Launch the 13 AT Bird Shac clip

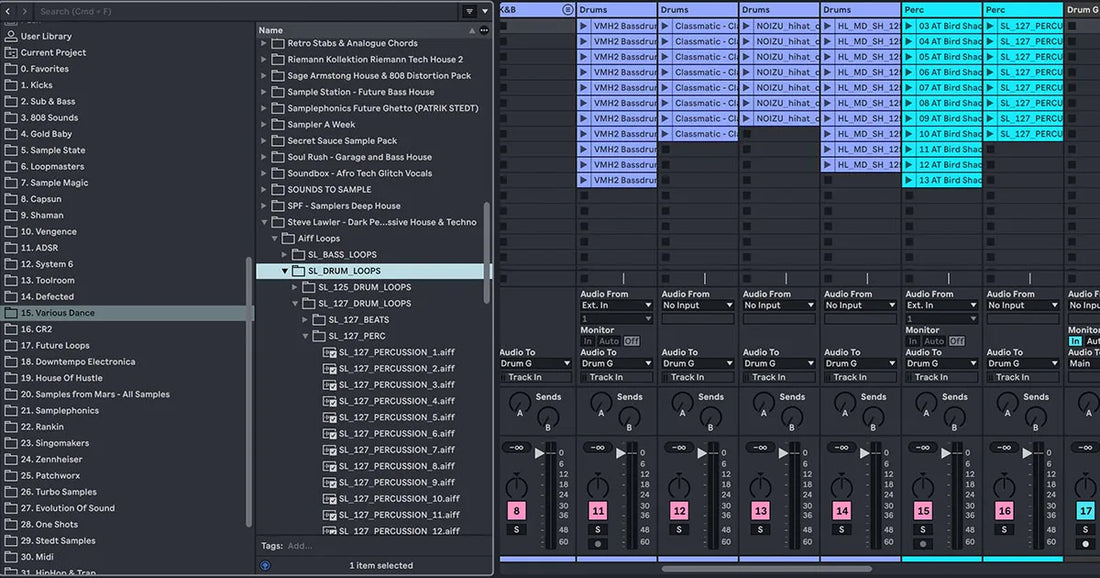point(909,180)
